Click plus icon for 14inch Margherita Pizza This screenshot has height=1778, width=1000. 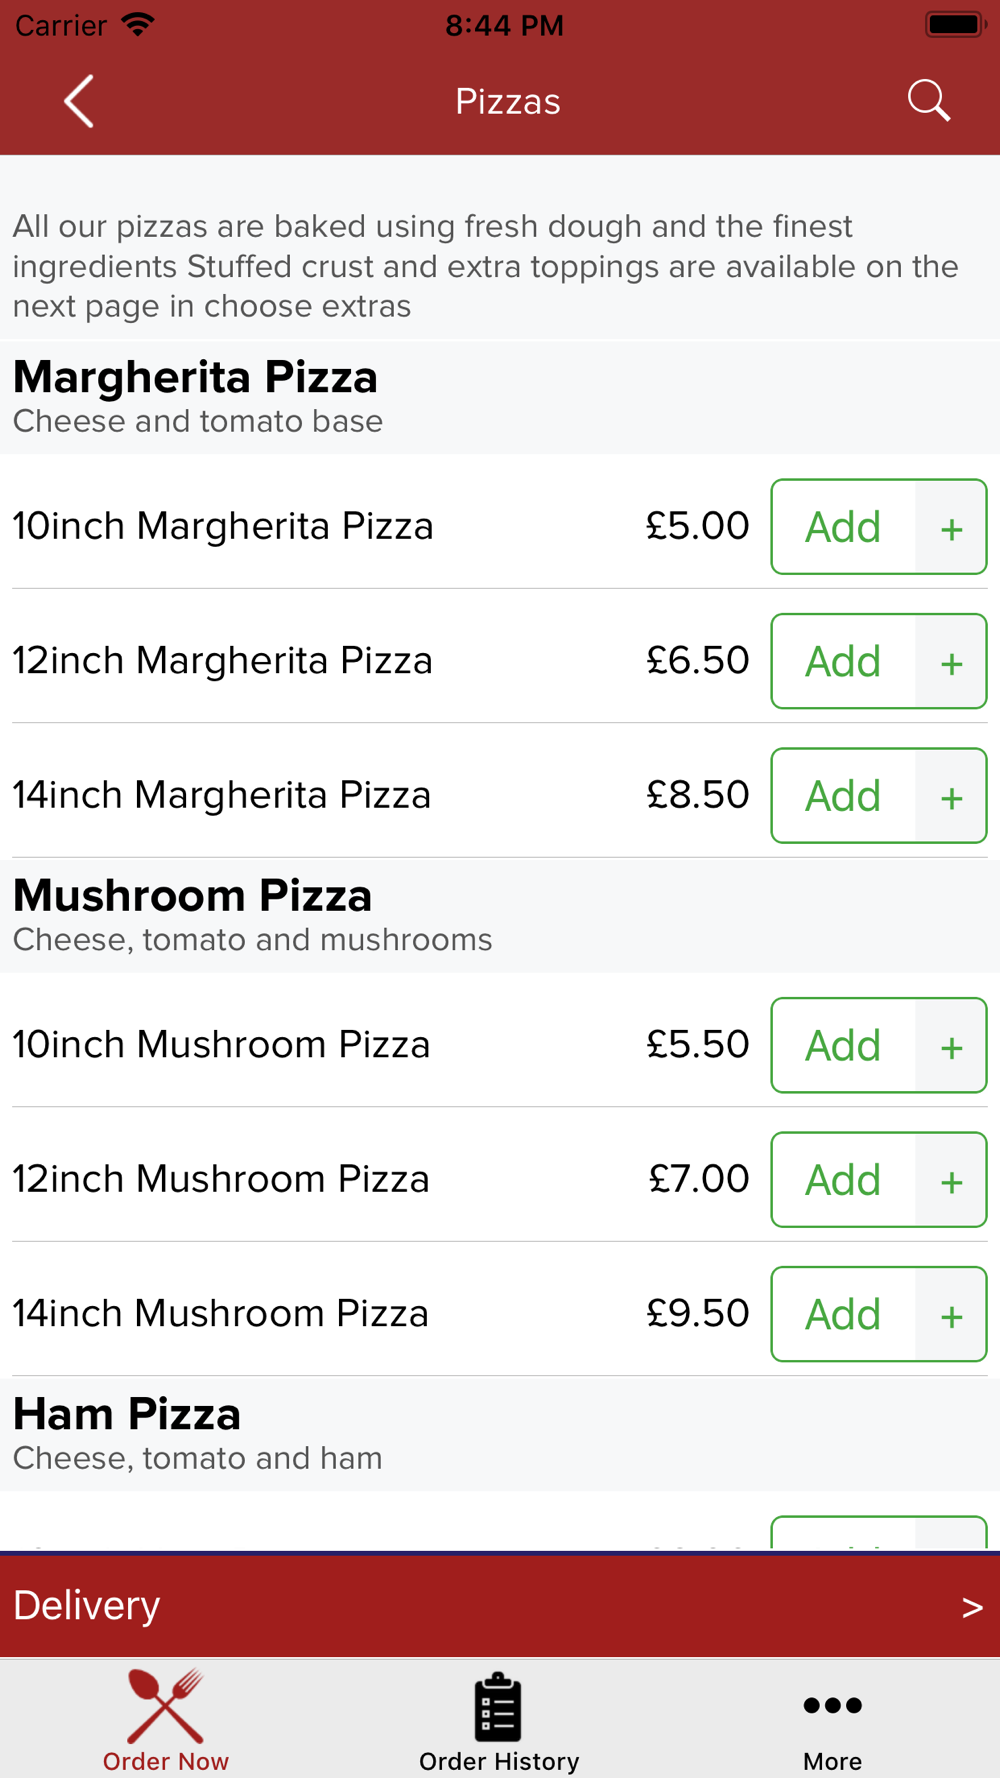point(951,797)
